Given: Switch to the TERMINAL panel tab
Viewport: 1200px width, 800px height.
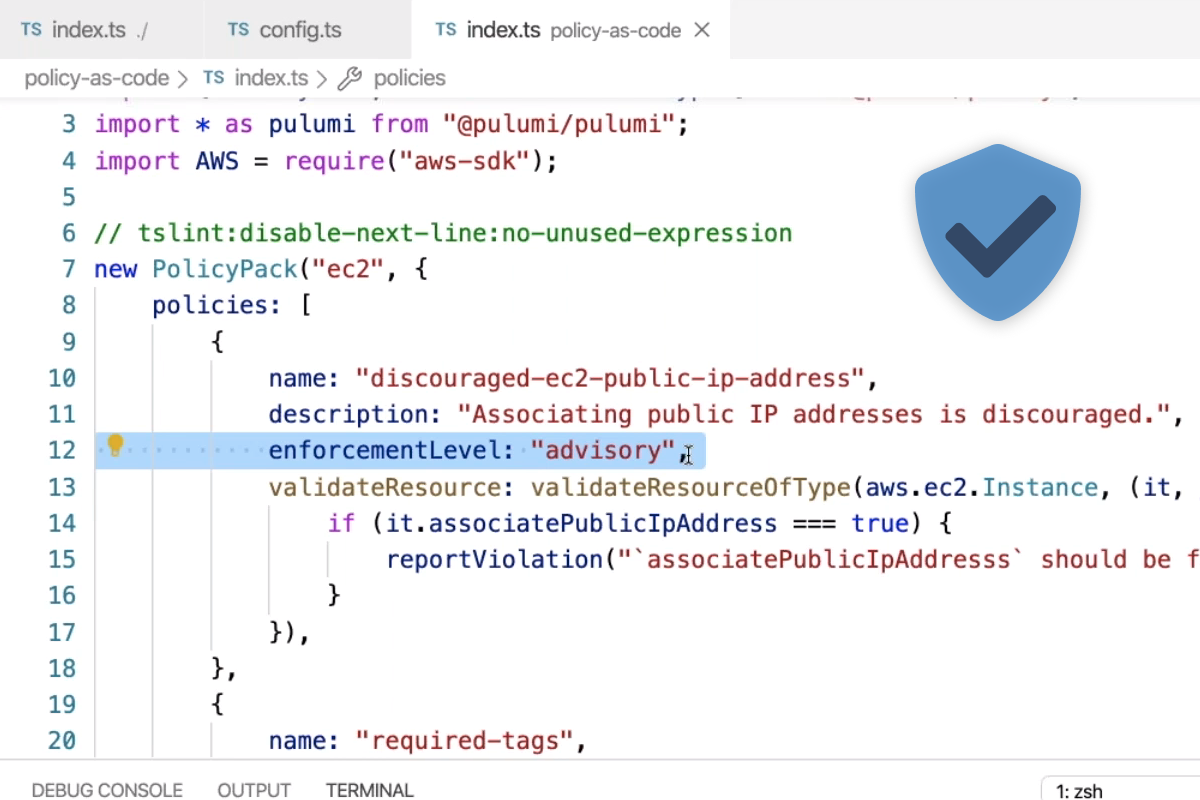Looking at the screenshot, I should [369, 790].
